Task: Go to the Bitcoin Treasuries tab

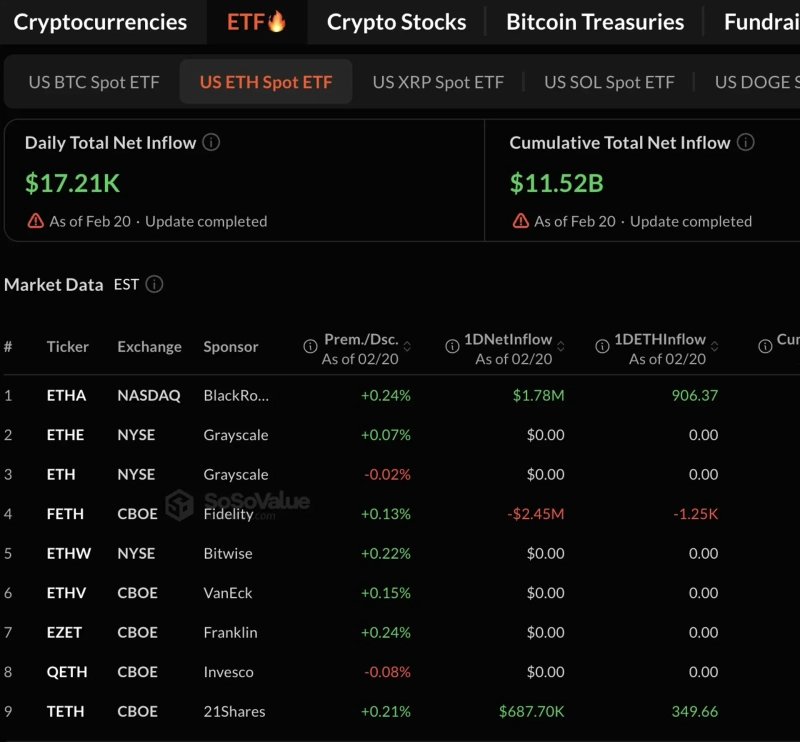Action: click(x=595, y=22)
